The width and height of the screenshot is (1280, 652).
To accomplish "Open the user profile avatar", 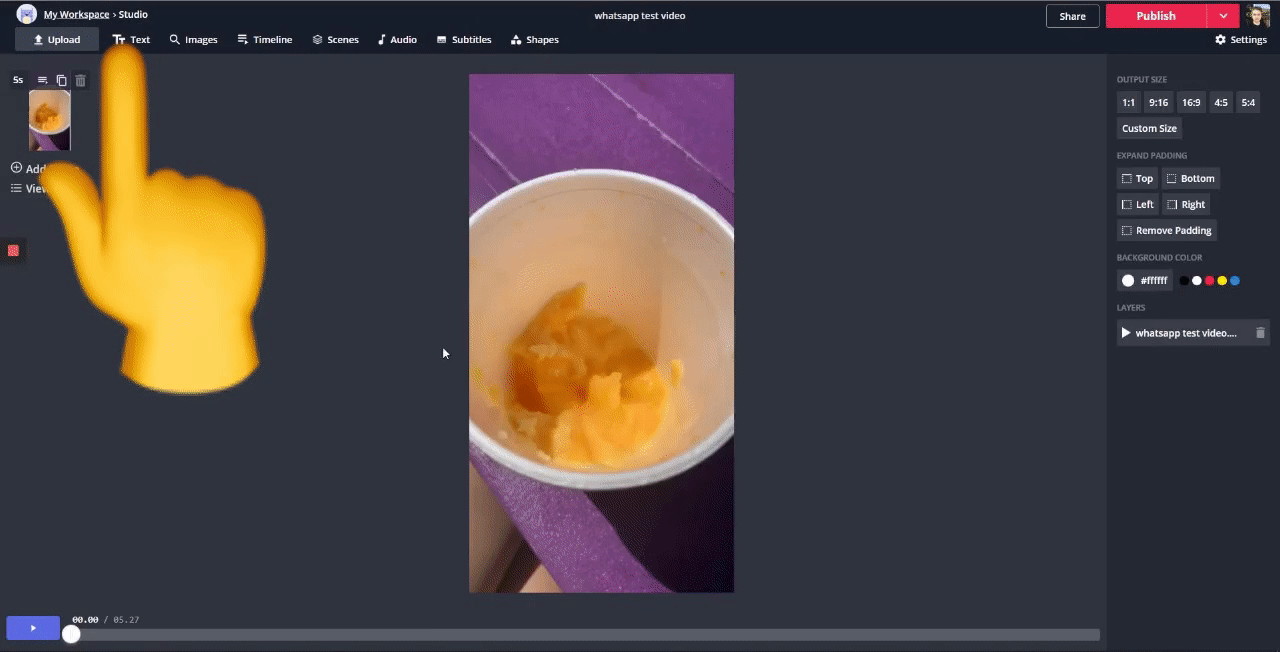I will pos(1258,16).
